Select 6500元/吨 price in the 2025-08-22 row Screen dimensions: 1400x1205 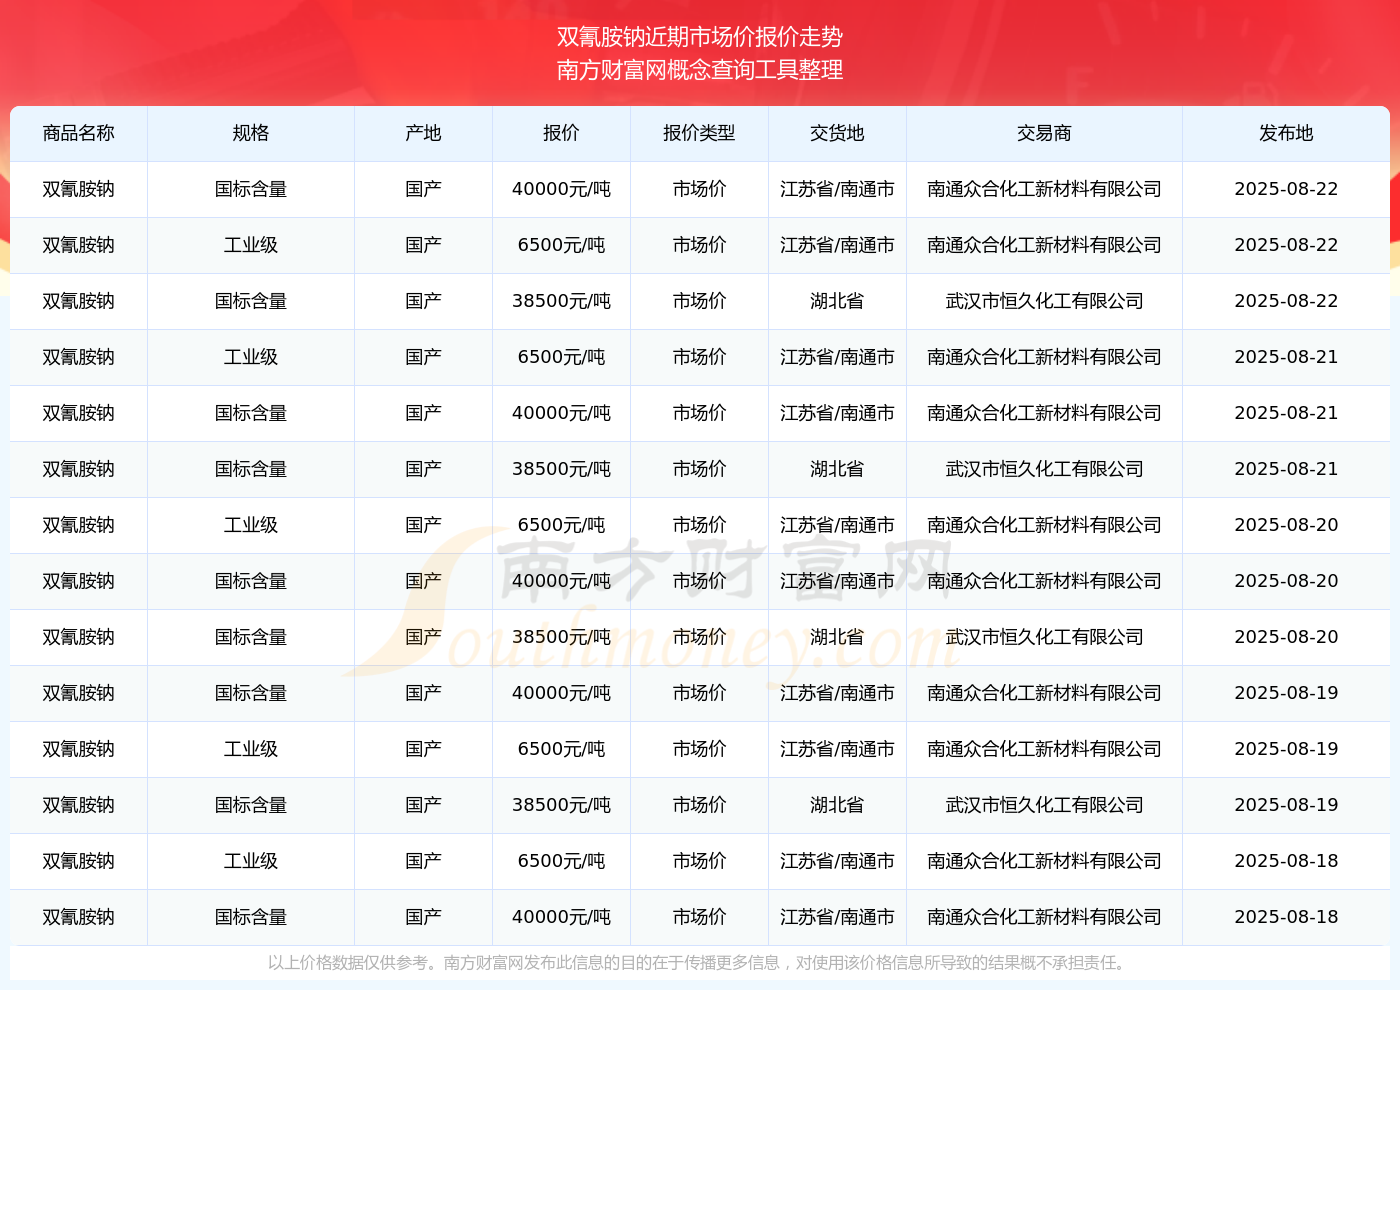pyautogui.click(x=561, y=245)
